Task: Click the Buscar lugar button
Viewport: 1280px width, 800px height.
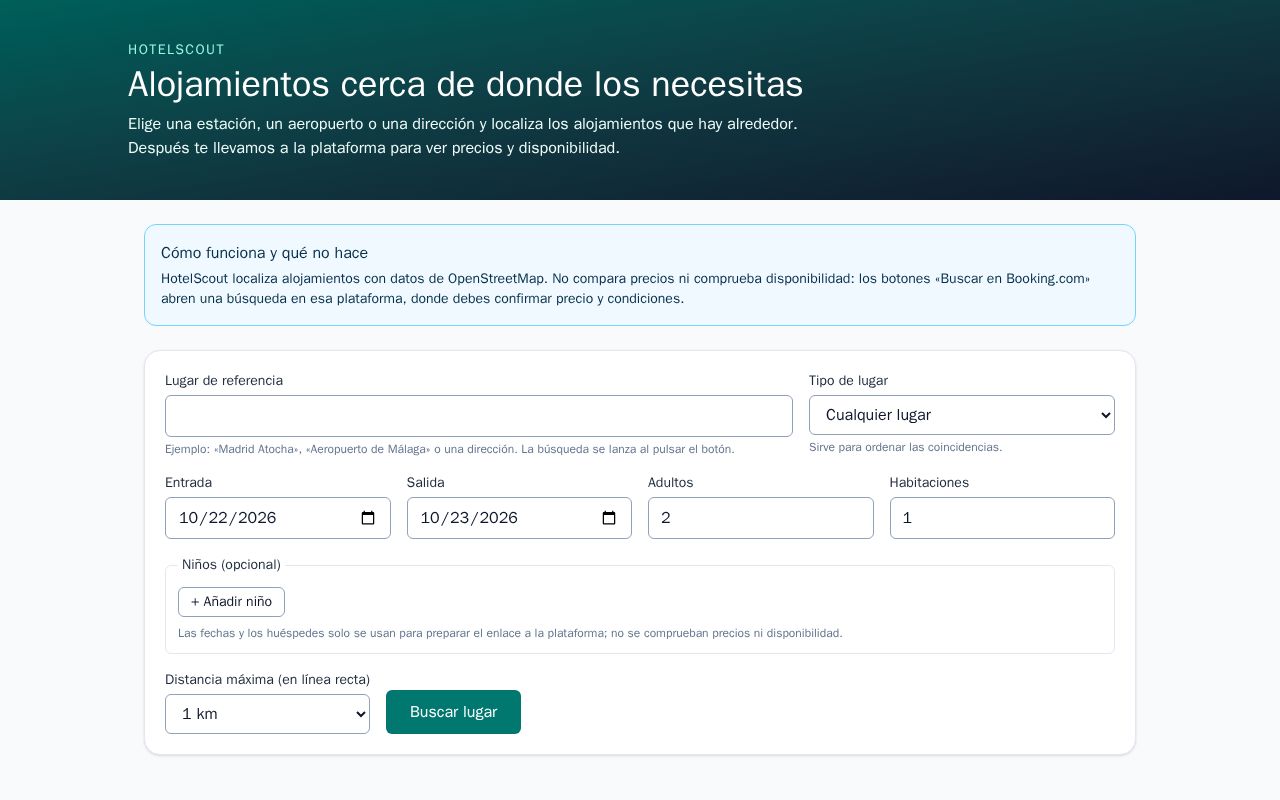Action: 453,712
